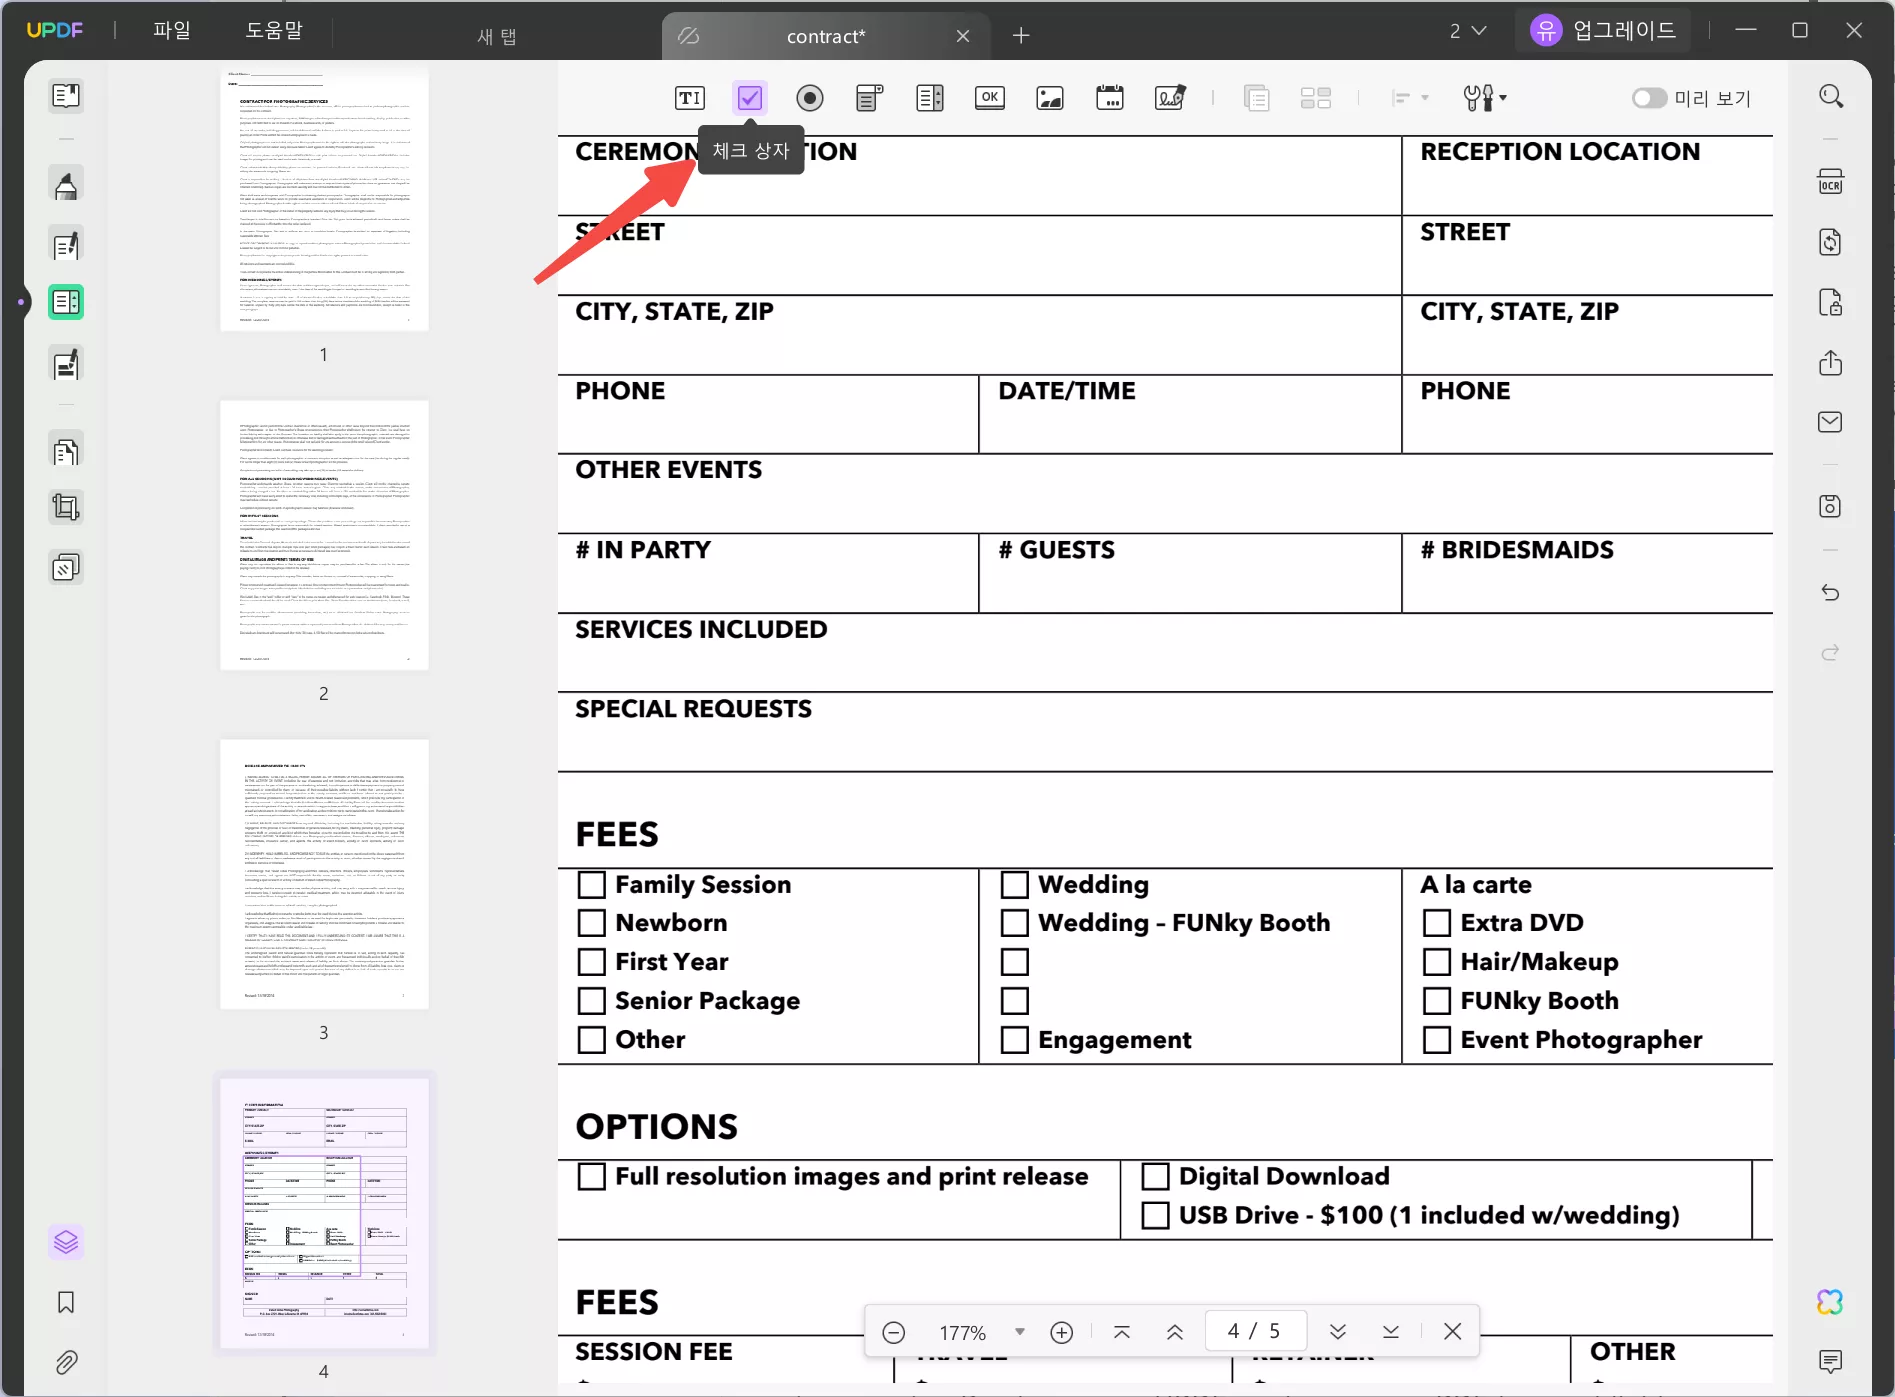Select the Date Field tool

pos(1110,98)
